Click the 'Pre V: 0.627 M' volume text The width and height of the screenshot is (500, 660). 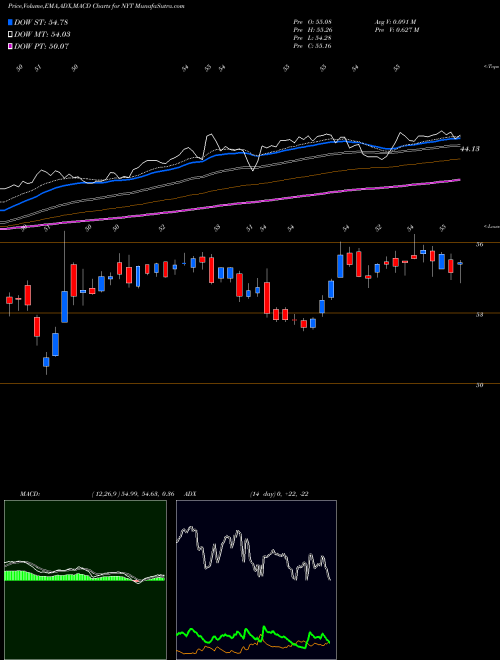pyautogui.click(x=397, y=30)
